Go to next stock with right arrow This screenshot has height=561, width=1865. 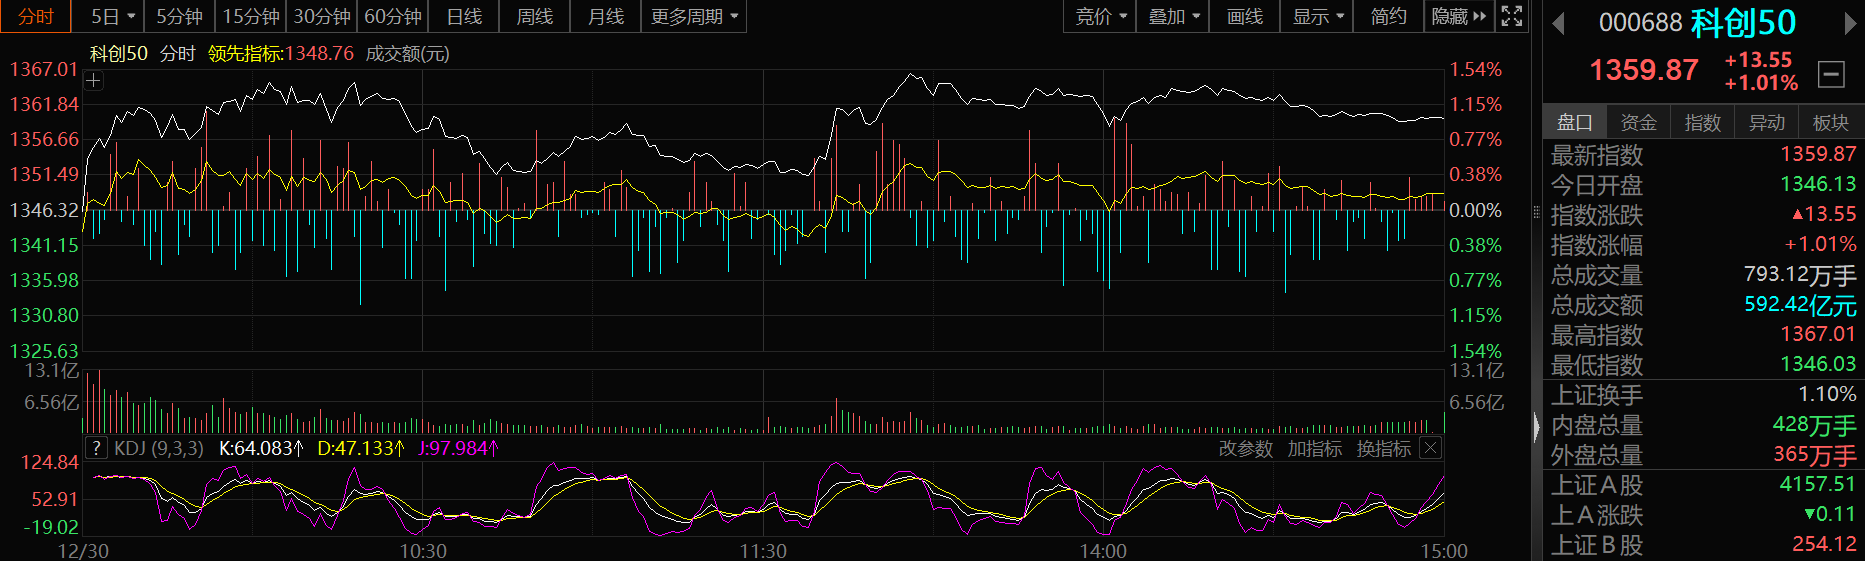click(x=1850, y=23)
